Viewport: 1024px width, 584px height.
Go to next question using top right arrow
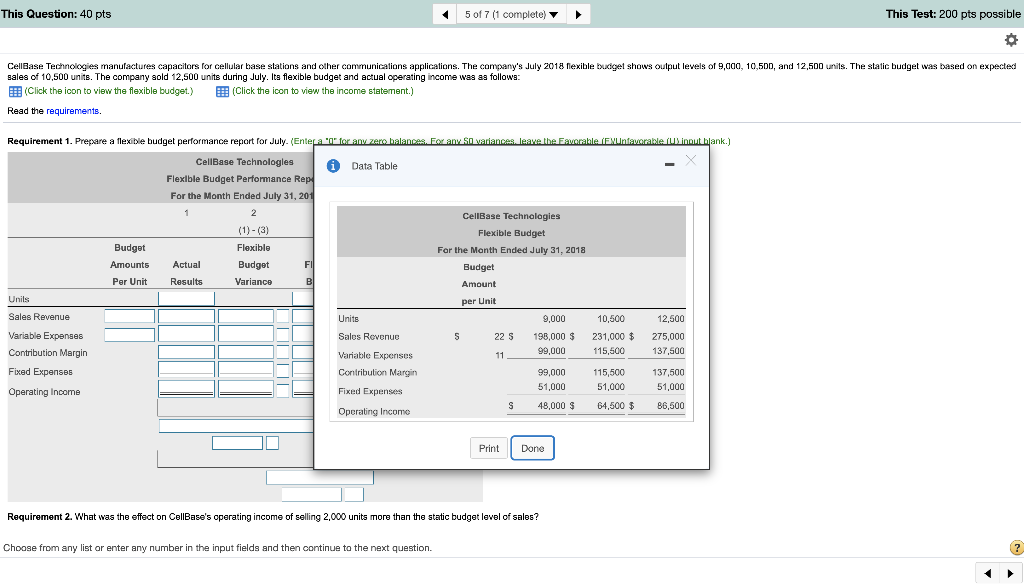[578, 14]
